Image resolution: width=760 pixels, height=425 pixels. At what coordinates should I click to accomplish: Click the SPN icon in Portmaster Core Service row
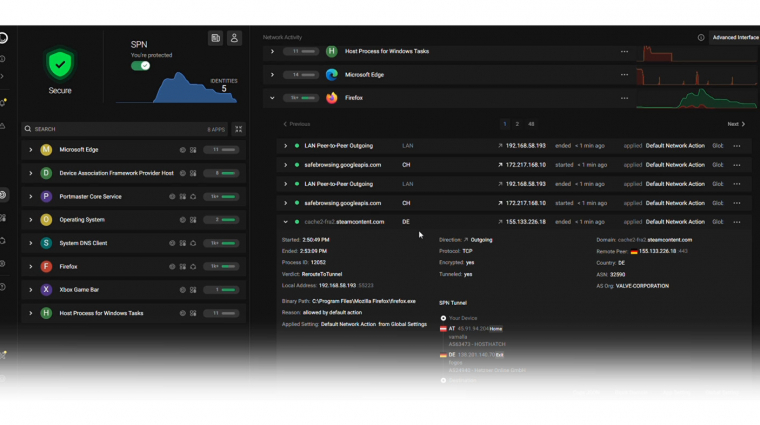pyautogui.click(x=193, y=197)
